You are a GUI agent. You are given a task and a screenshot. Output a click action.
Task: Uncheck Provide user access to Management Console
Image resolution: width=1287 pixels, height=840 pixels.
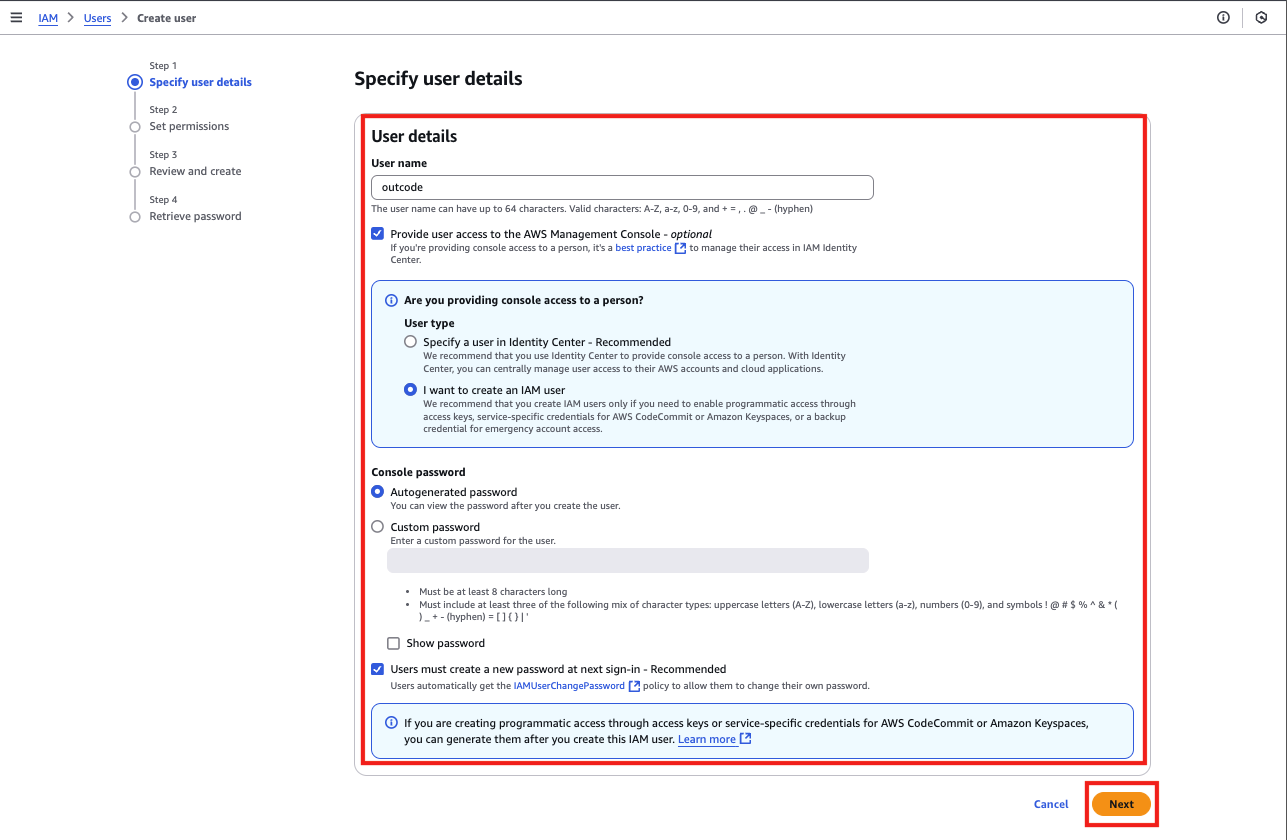(x=377, y=234)
